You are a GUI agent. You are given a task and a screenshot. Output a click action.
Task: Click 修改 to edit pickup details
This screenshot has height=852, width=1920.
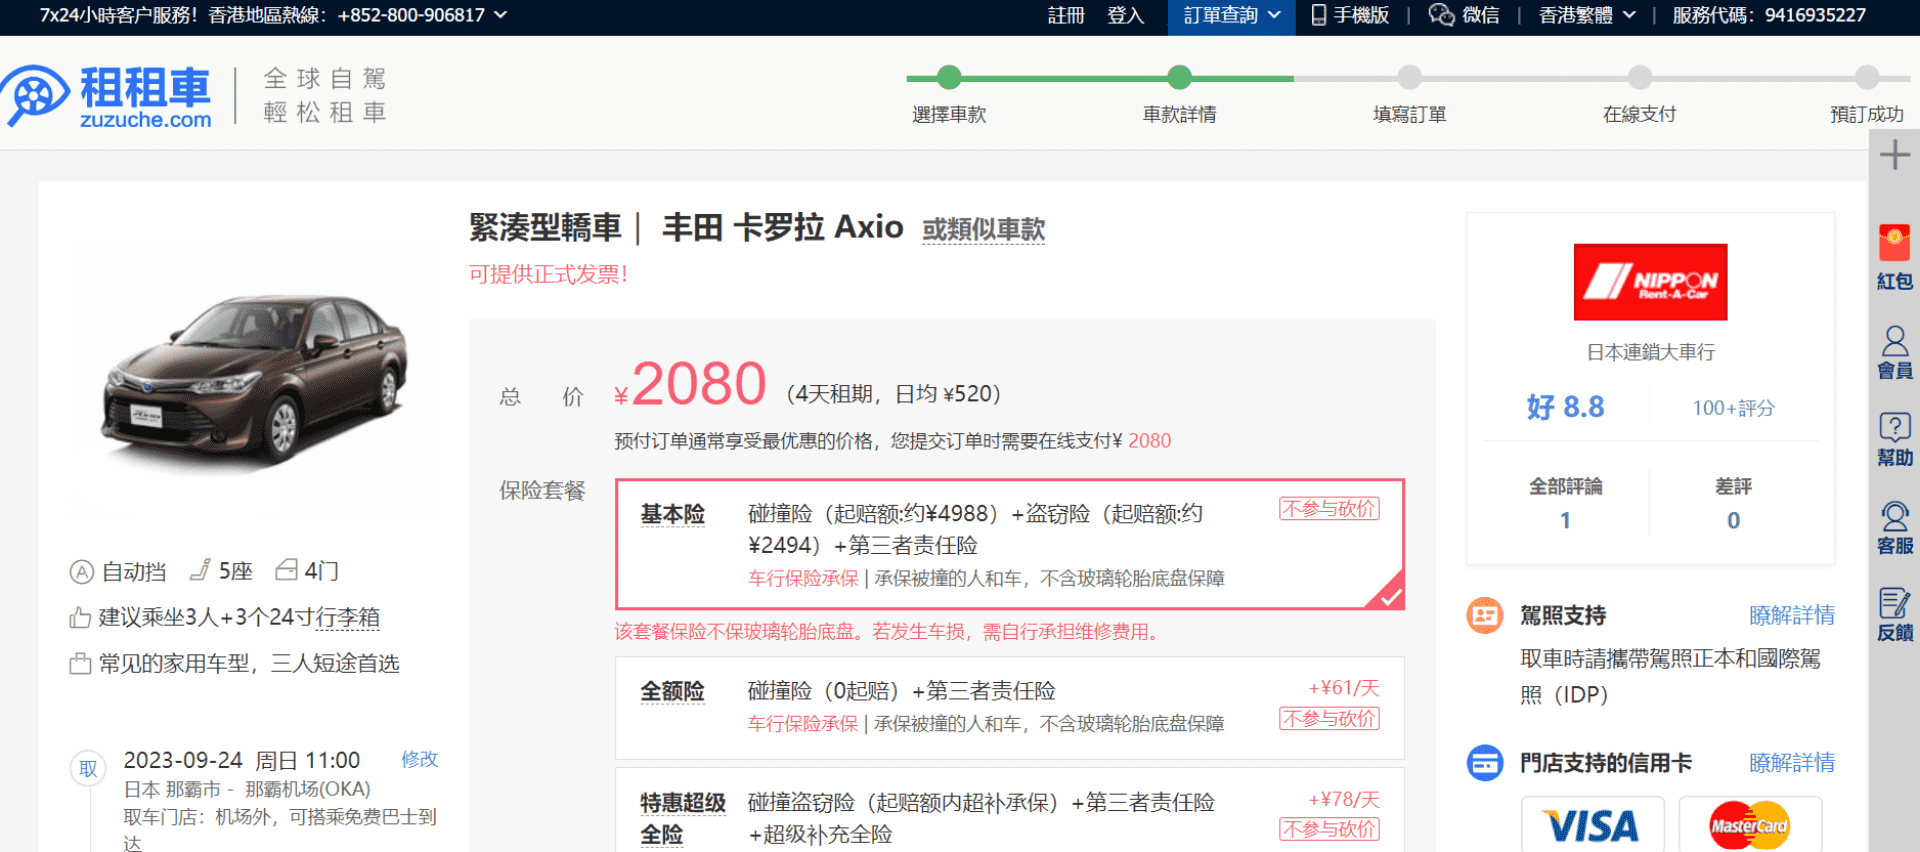click(419, 759)
